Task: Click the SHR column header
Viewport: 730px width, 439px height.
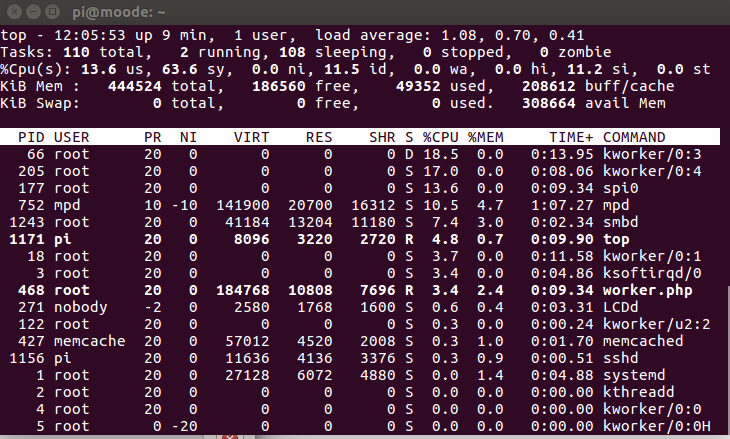Action: tap(382, 137)
